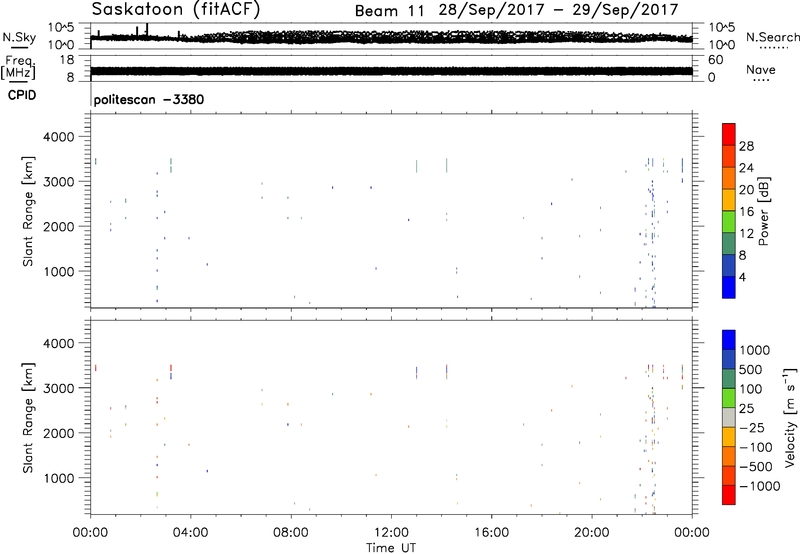Click the red -1000 segment of velocity colorbar
This screenshot has width=800, height=554.
click(729, 495)
